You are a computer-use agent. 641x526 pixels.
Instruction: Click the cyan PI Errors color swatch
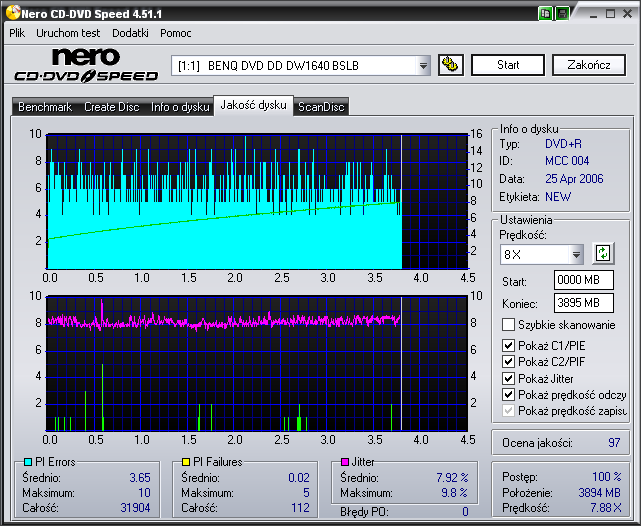click(28, 462)
